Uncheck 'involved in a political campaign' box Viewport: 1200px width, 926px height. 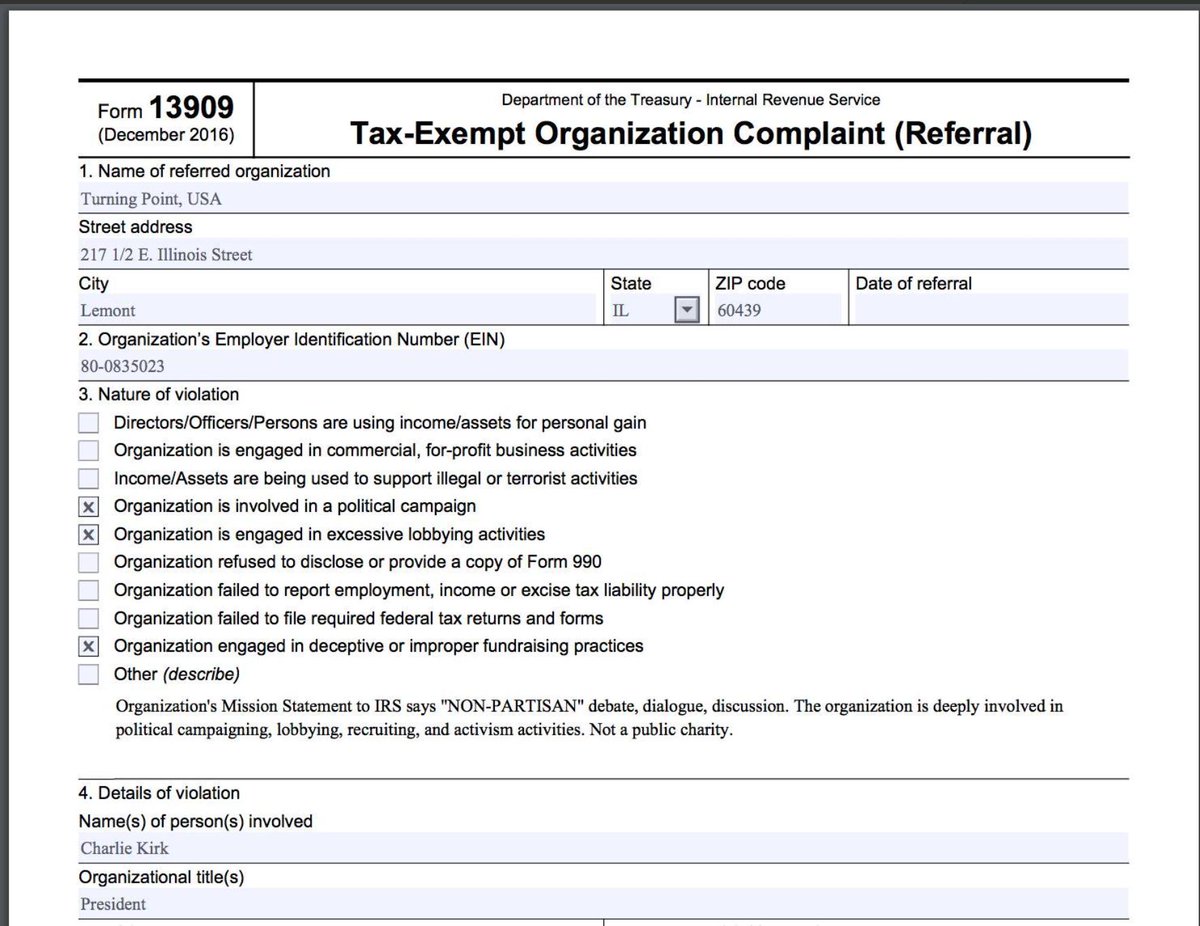[x=89, y=507]
